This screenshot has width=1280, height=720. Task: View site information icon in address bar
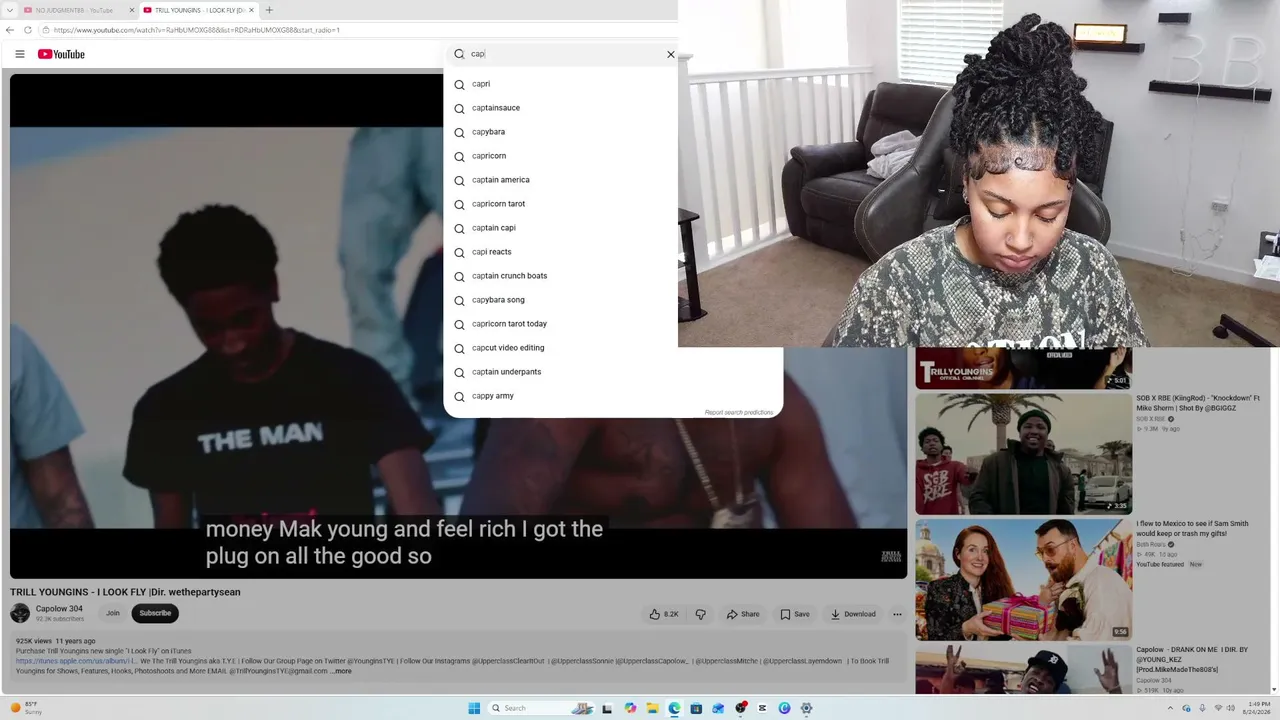coord(45,30)
